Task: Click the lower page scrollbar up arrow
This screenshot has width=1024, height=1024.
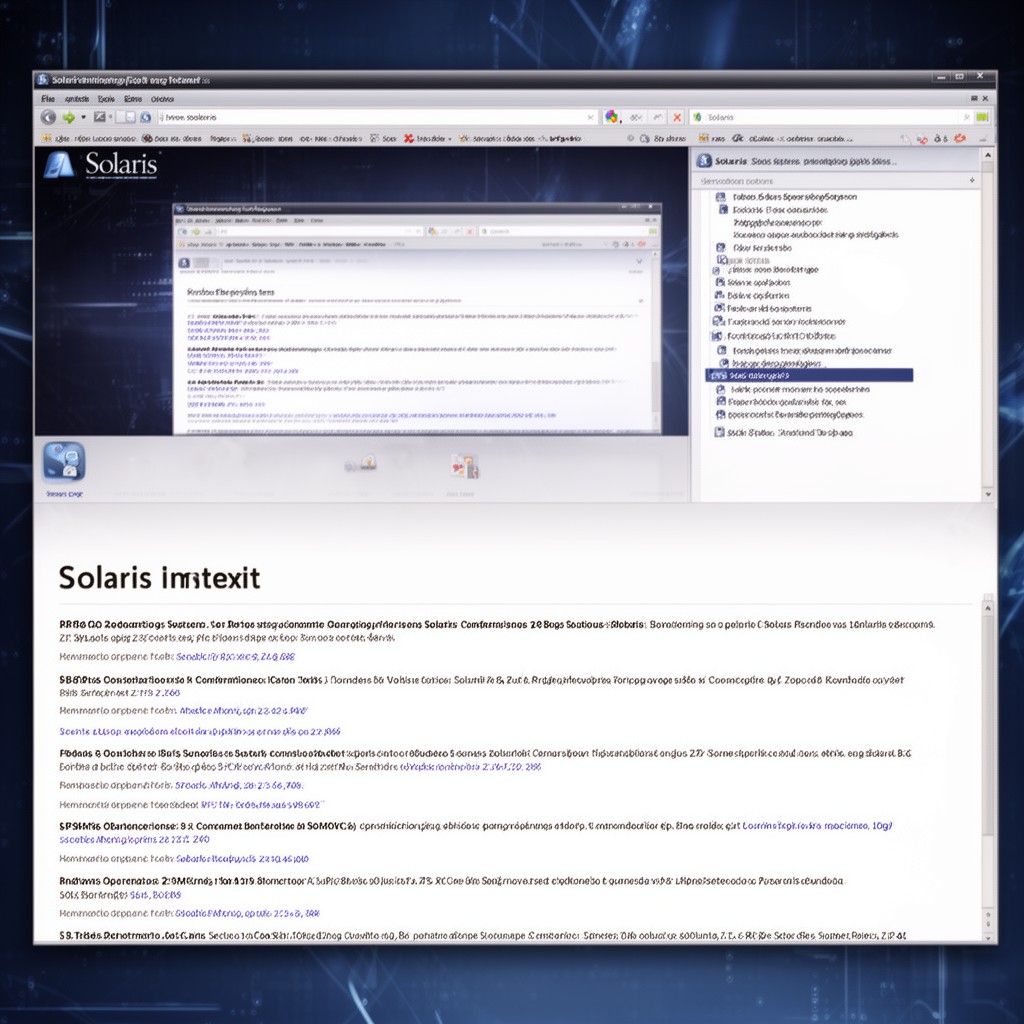Action: (x=988, y=608)
